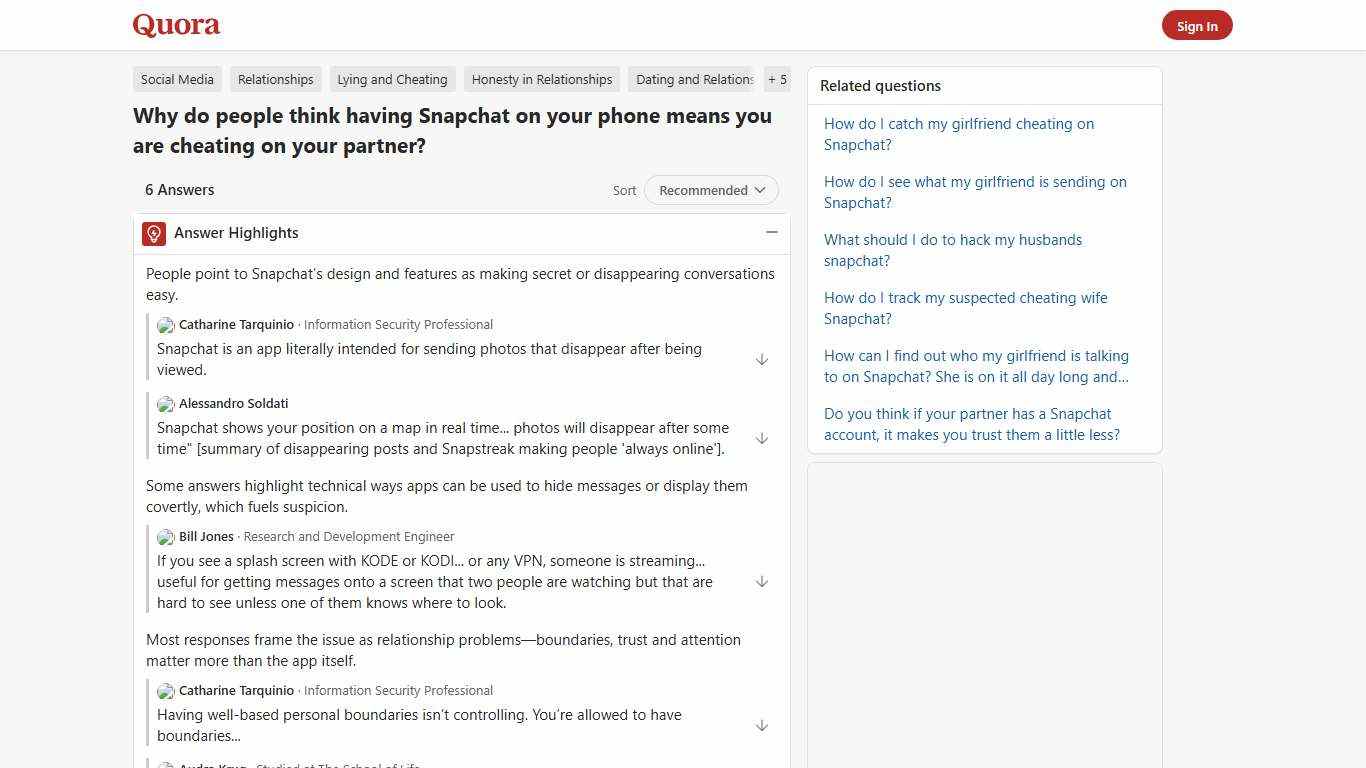
Task: Select the Dating and Relationships topic
Action: [694, 79]
